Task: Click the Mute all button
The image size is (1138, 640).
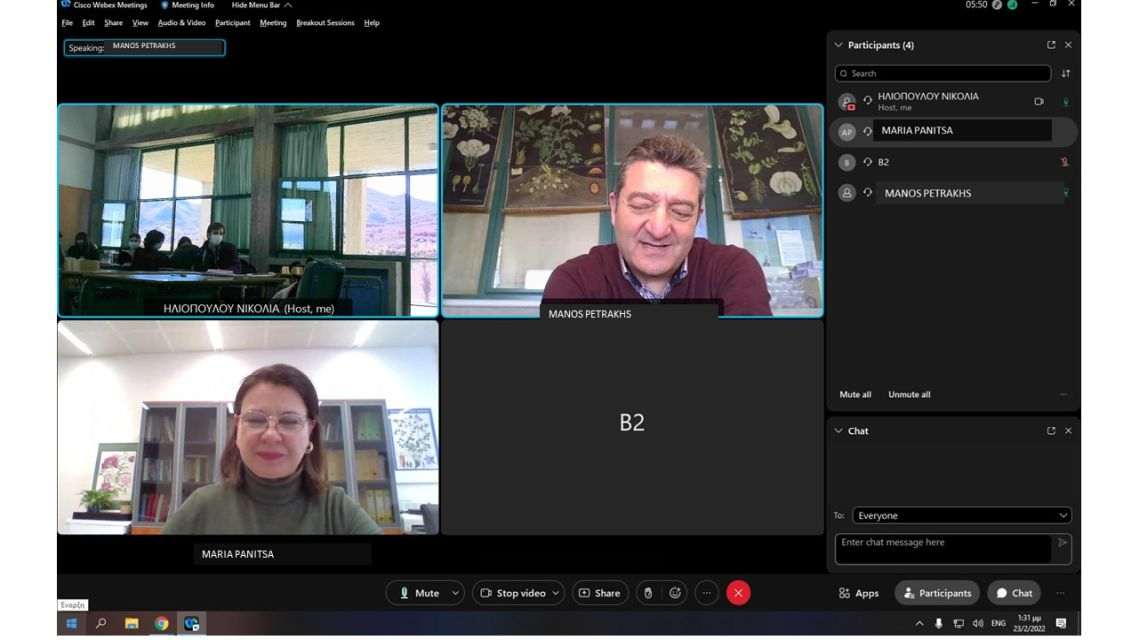Action: [x=855, y=395]
